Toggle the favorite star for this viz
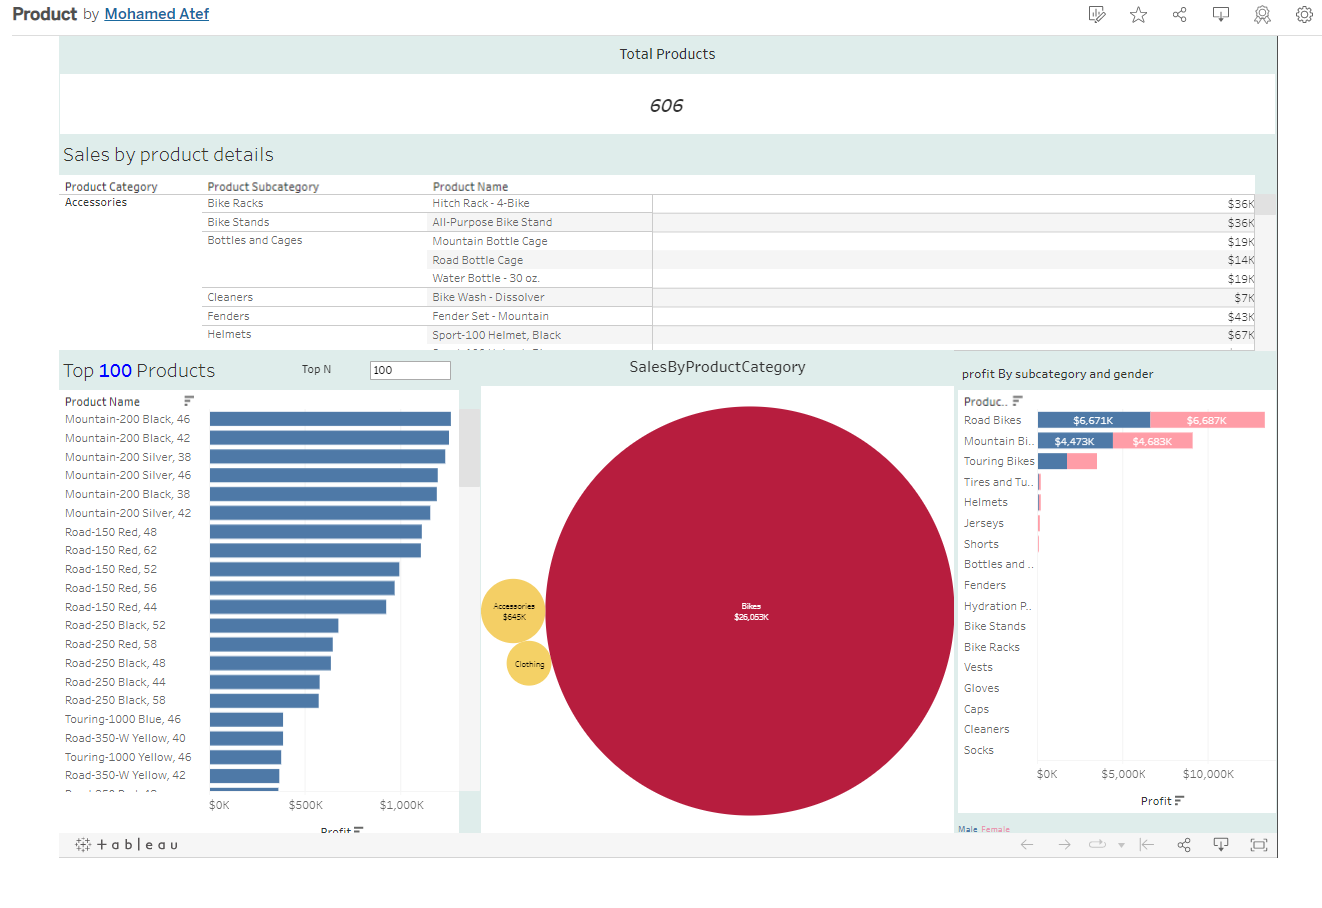Screen dimensions: 1322x908 [1138, 14]
